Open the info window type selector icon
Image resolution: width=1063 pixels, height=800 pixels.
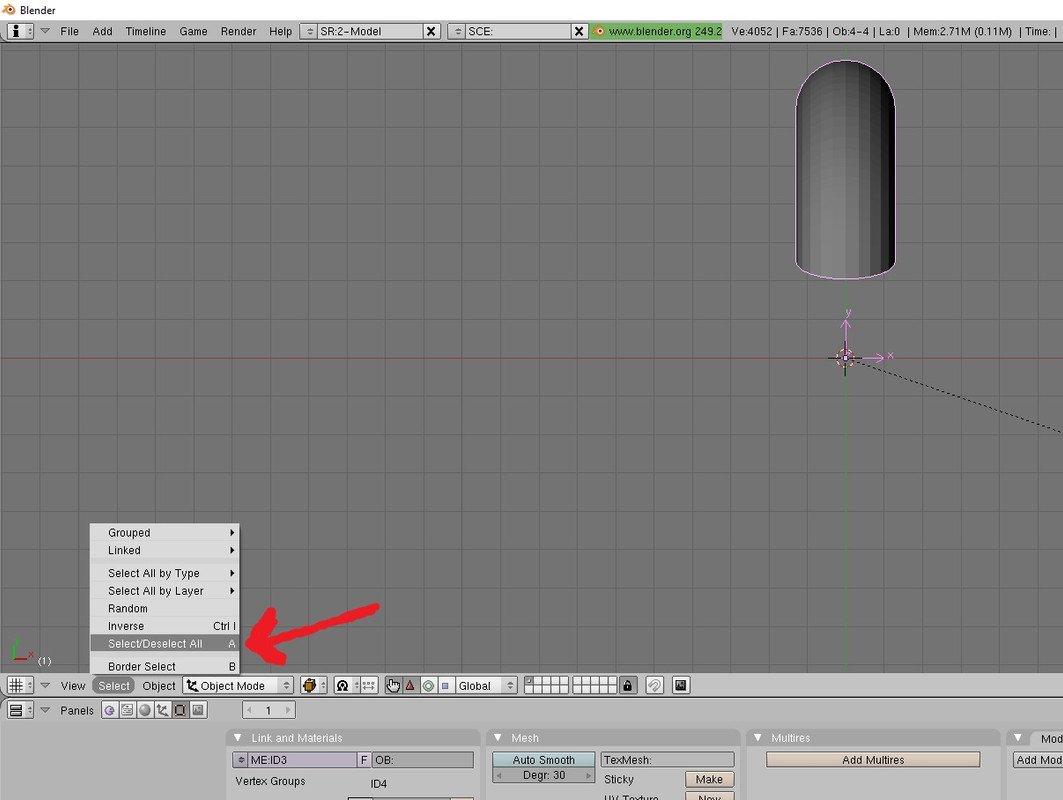pos(20,31)
